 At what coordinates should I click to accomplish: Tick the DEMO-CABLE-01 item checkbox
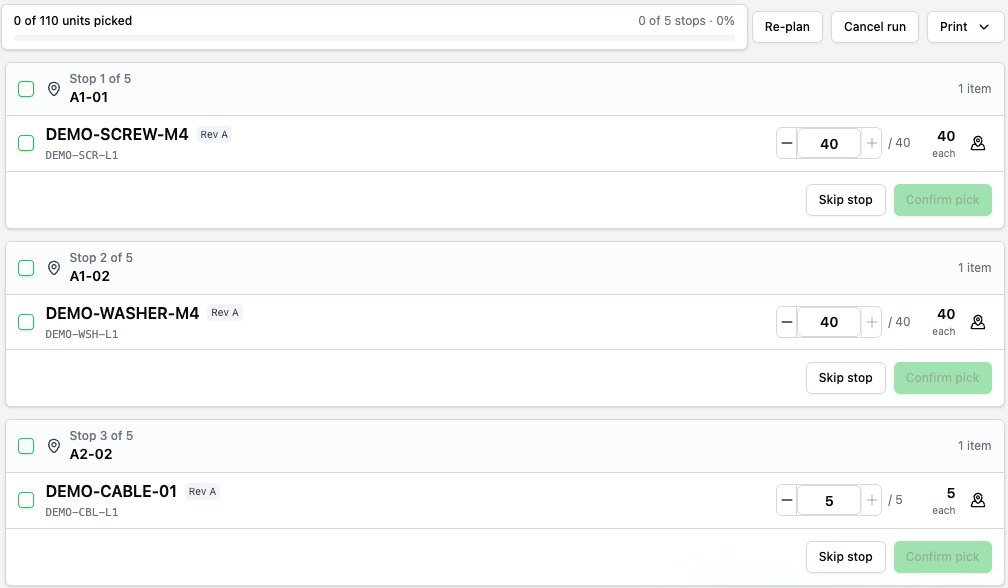tap(26, 499)
